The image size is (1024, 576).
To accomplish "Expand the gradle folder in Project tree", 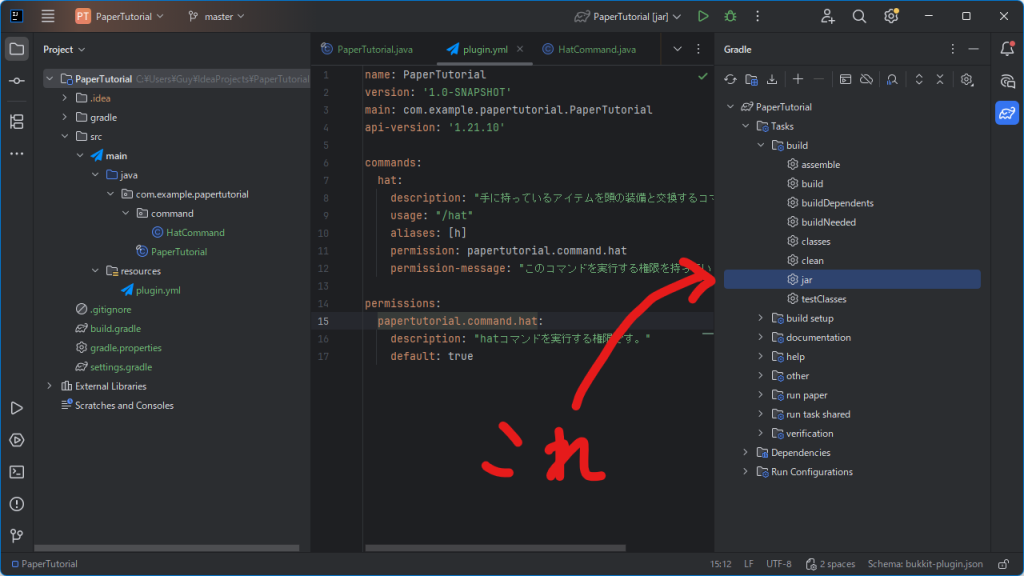I will [65, 117].
